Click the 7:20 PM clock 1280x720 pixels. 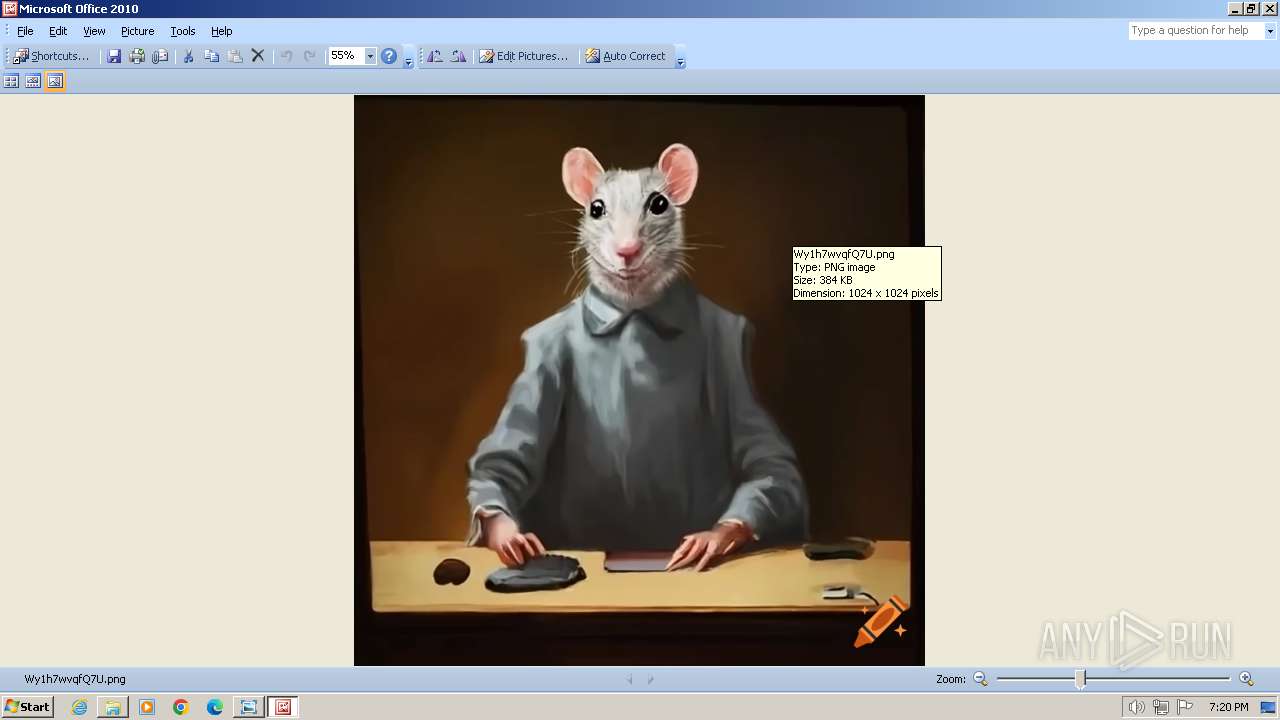tap(1228, 707)
